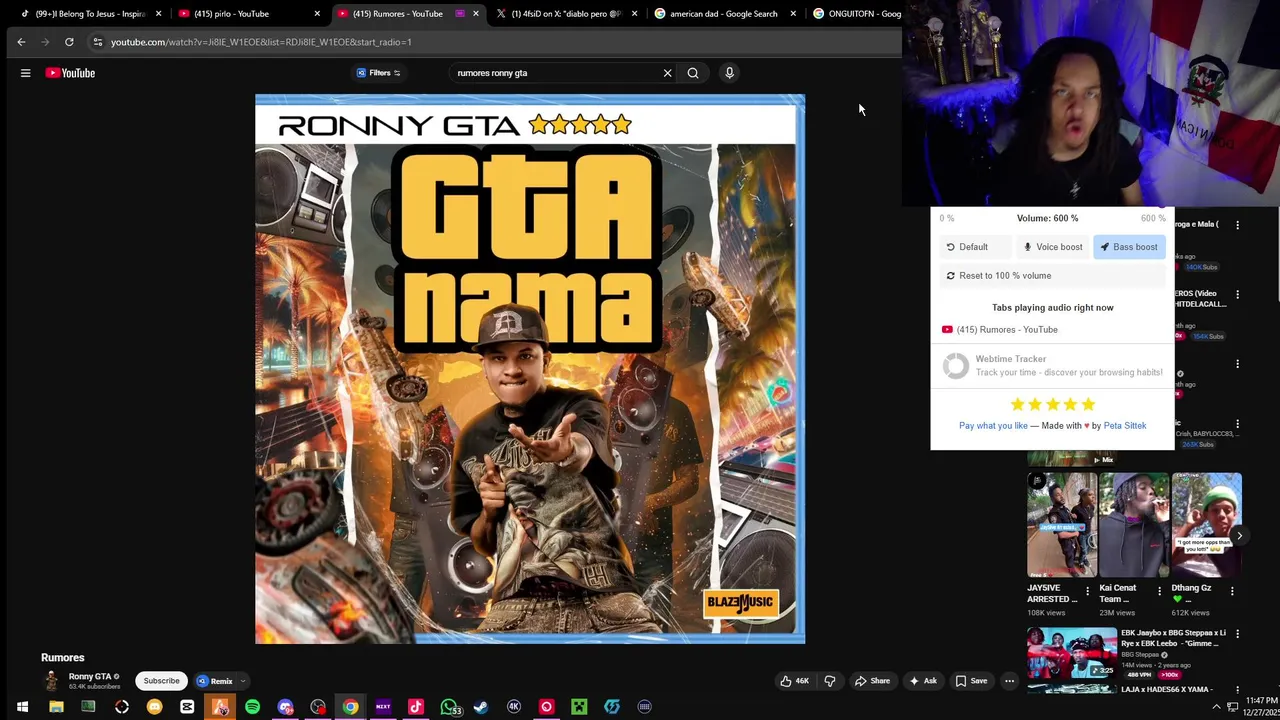This screenshot has height=720, width=1280.
Task: Click the magnifier search icon
Action: tap(693, 73)
